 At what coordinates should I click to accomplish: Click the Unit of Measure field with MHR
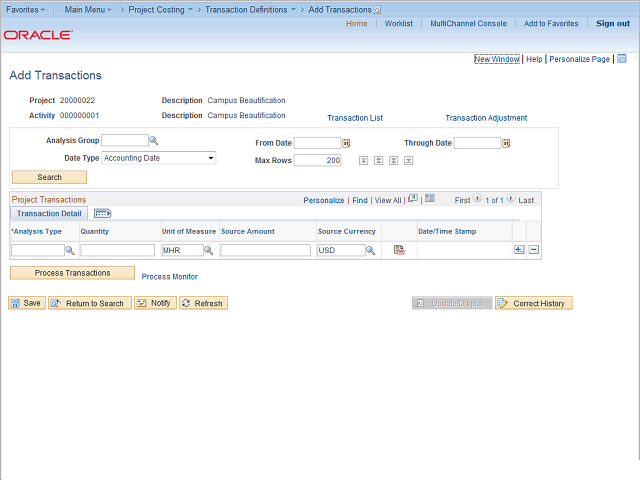pos(182,250)
